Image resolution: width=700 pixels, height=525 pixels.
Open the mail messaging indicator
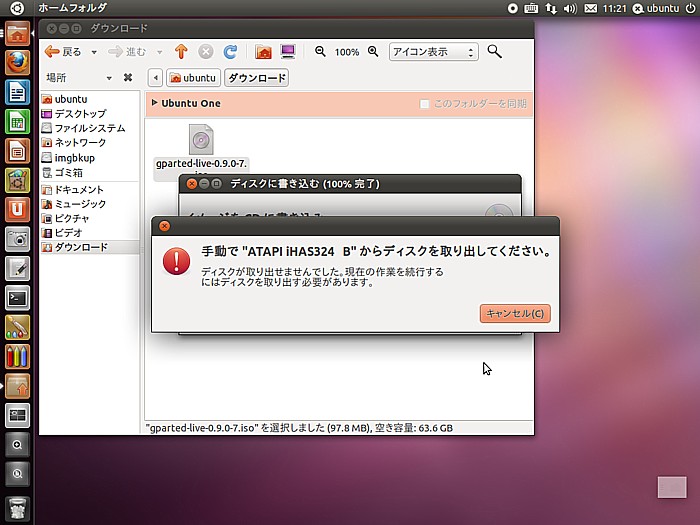(591, 8)
